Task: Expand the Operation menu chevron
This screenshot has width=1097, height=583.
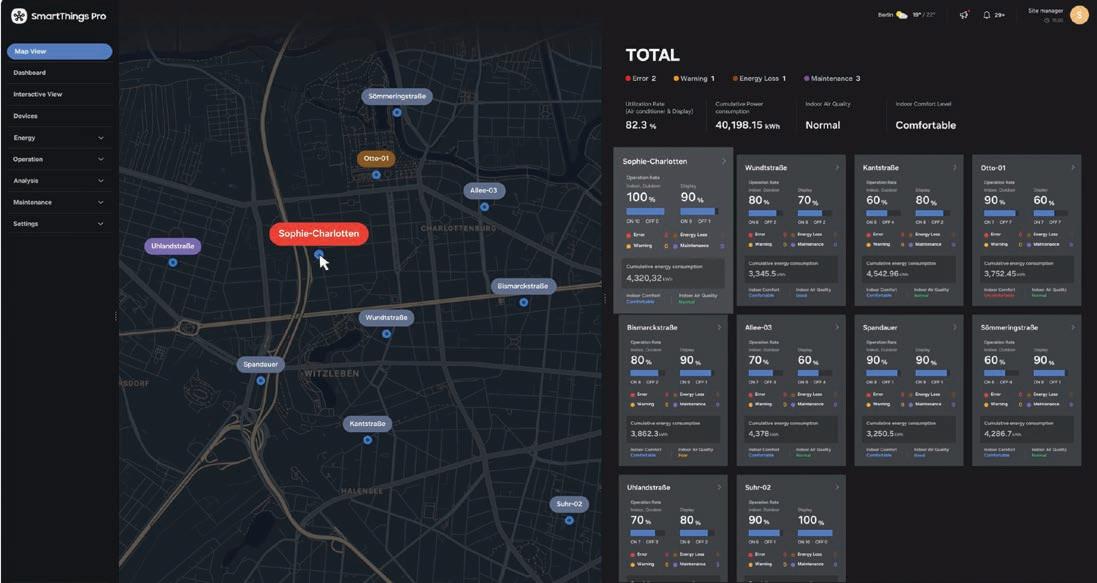Action: 101,160
